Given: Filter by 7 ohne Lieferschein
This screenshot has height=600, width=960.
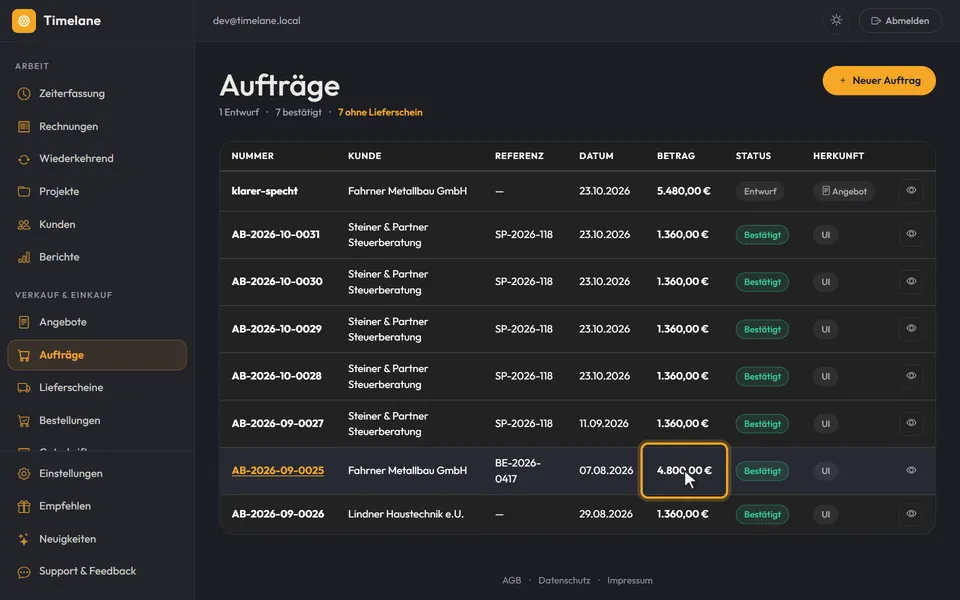Looking at the screenshot, I should 380,113.
